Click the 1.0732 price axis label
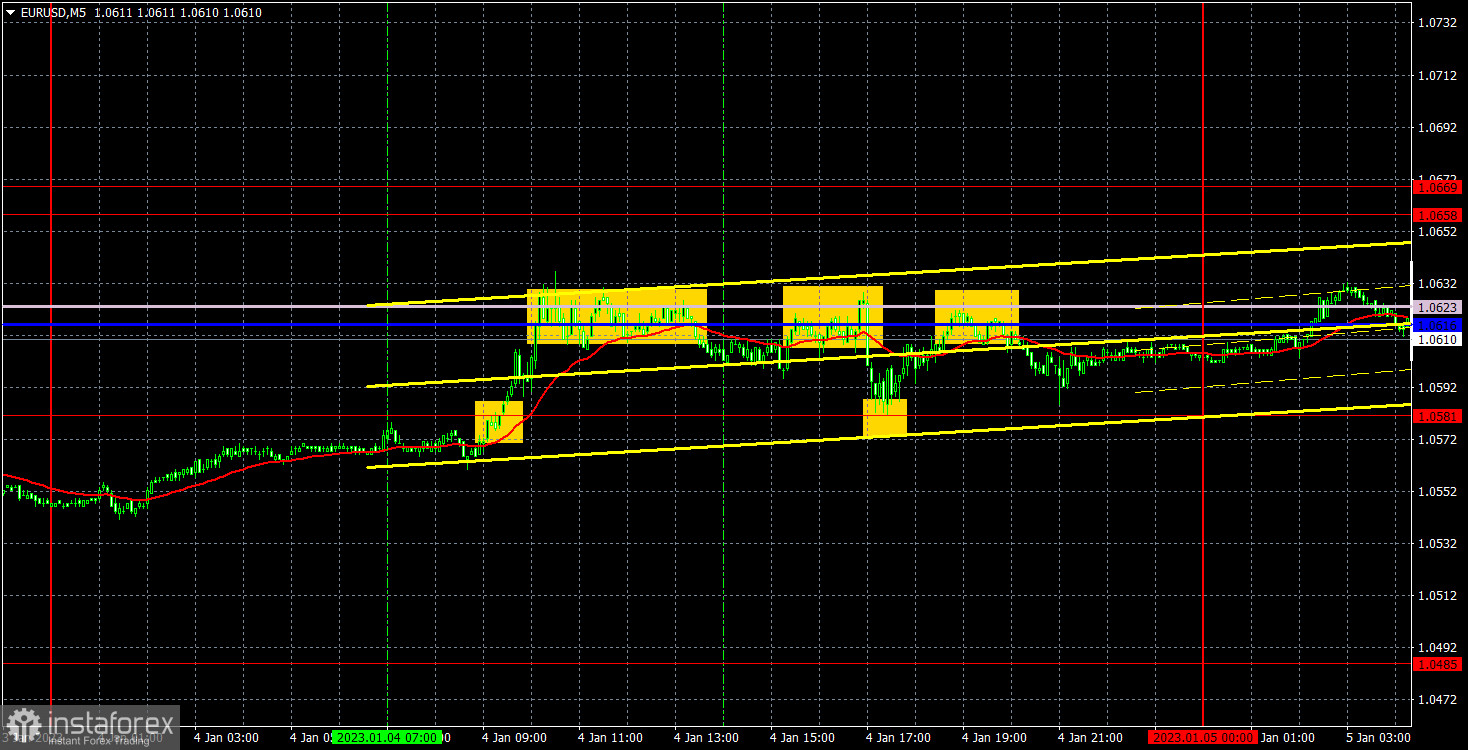Screen dimensions: 1468x750 tap(1437, 23)
